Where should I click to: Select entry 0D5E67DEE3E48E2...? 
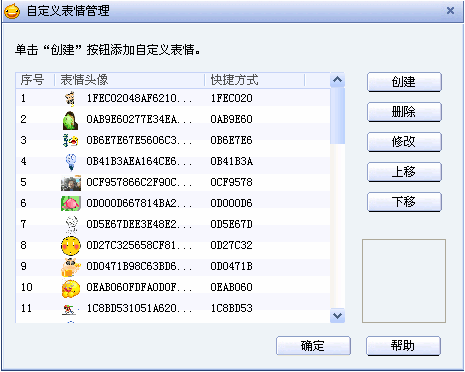139,224
